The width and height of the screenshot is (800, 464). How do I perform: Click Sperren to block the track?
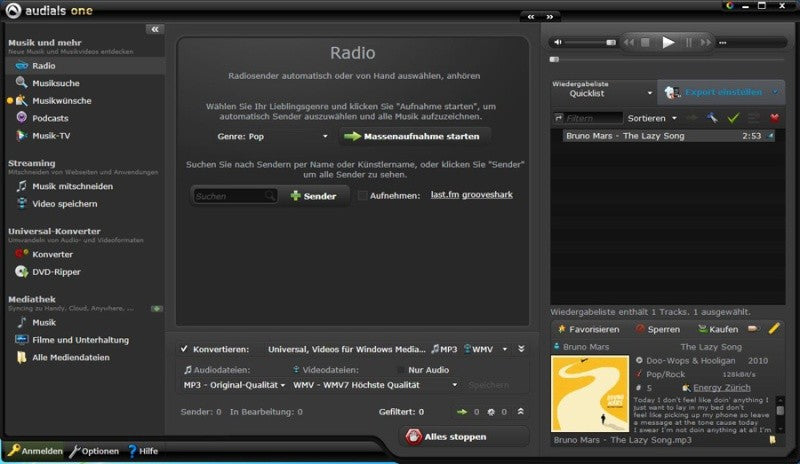[658, 329]
